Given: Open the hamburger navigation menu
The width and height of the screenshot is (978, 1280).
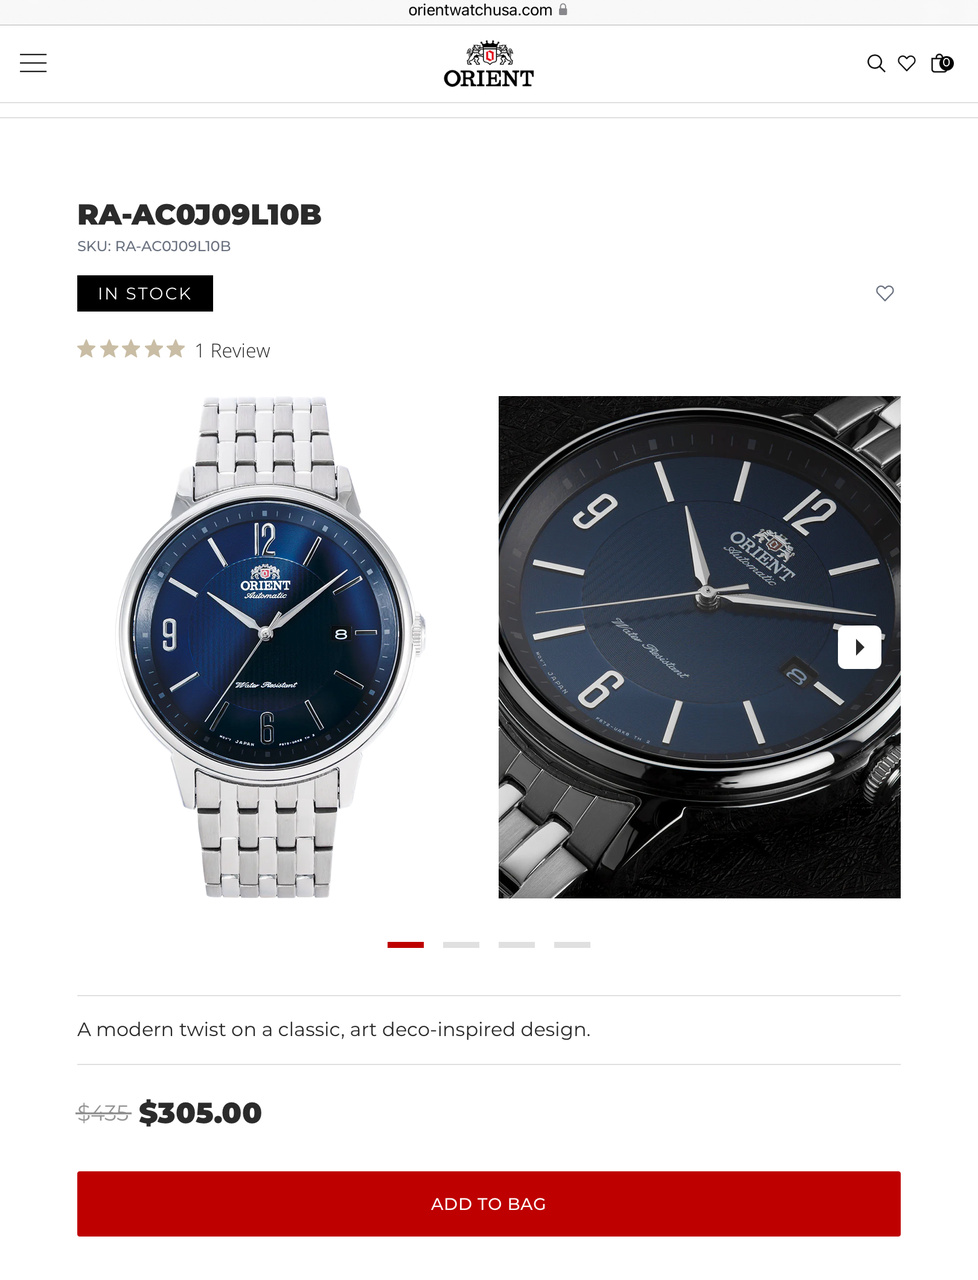Looking at the screenshot, I should (x=33, y=63).
